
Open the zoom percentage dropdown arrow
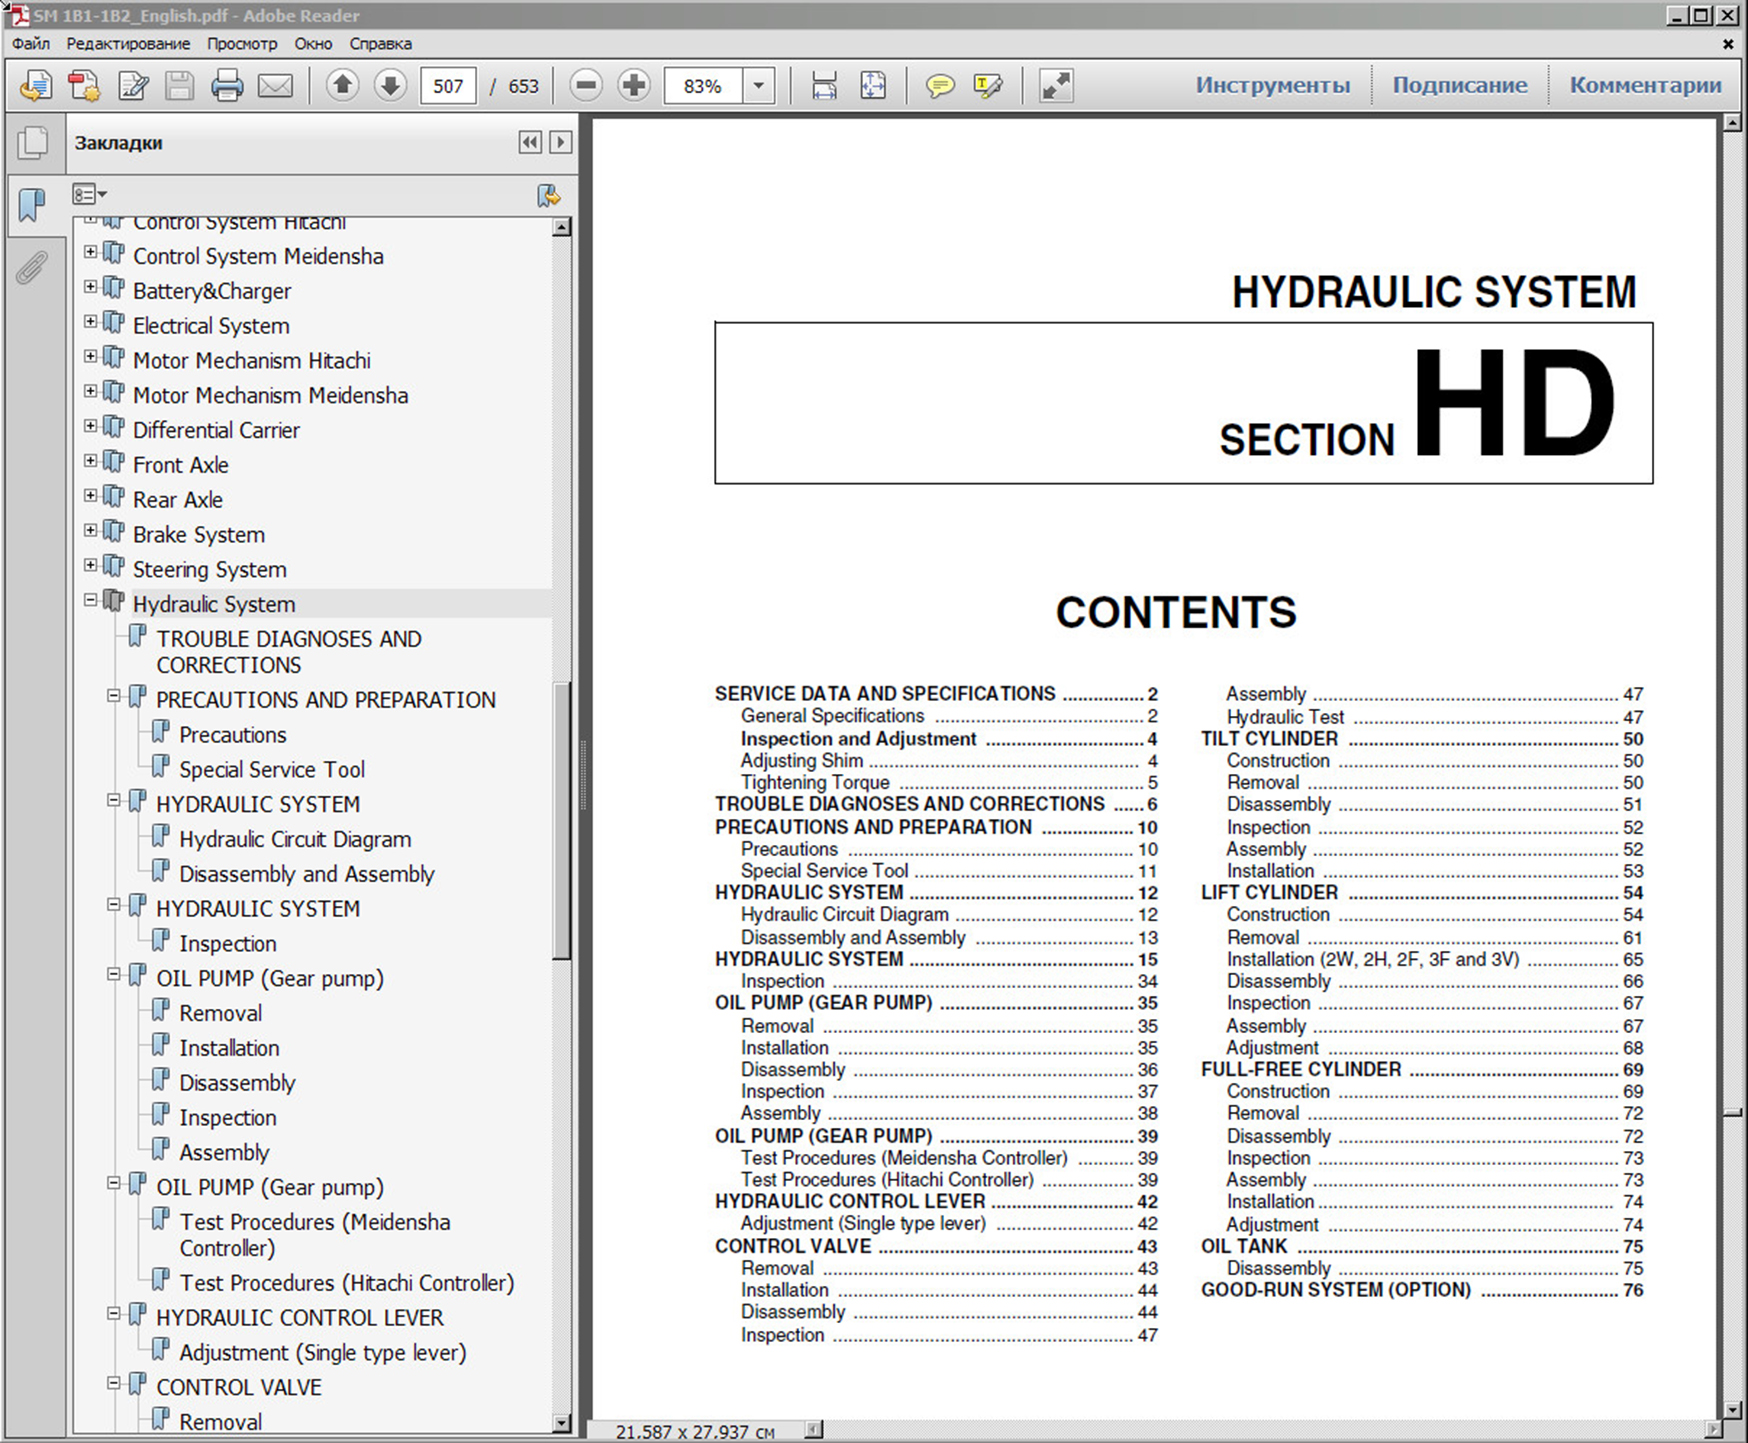[x=759, y=86]
